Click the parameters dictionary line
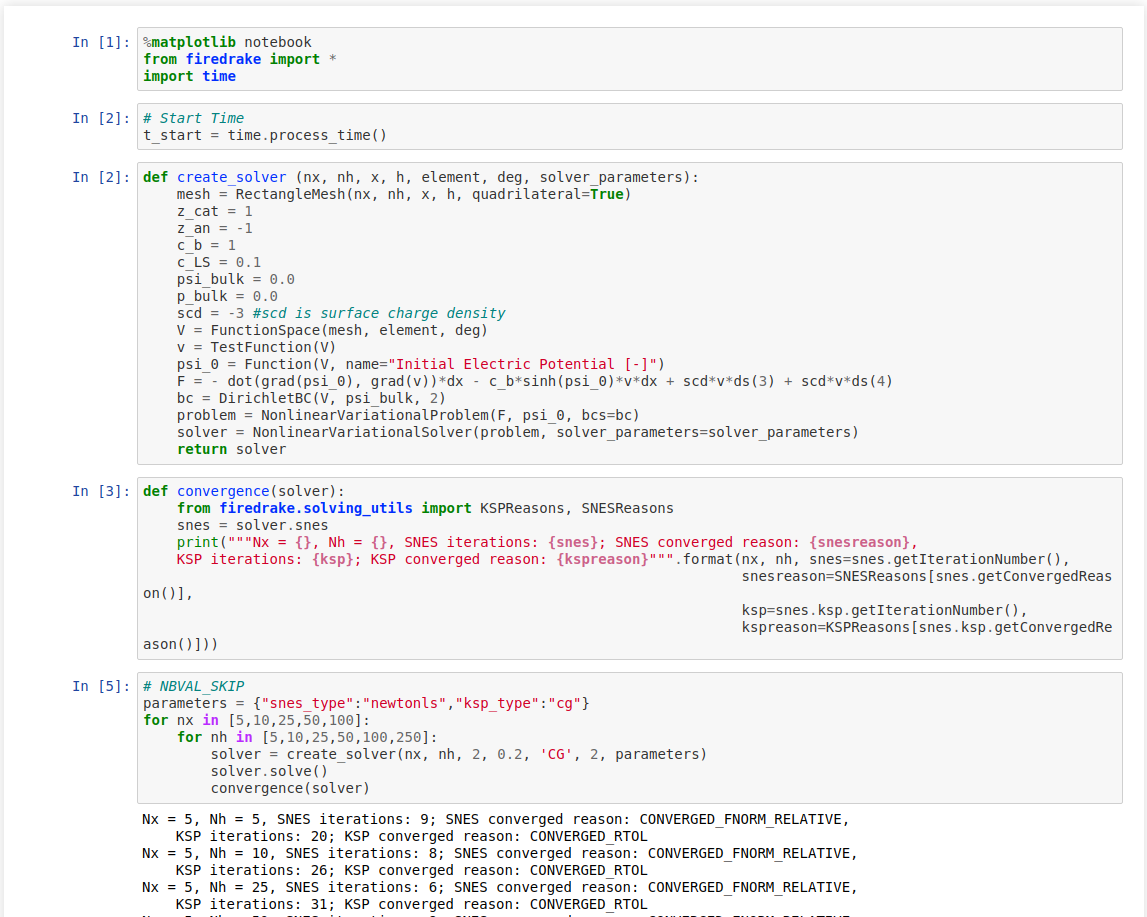 pyautogui.click(x=366, y=703)
